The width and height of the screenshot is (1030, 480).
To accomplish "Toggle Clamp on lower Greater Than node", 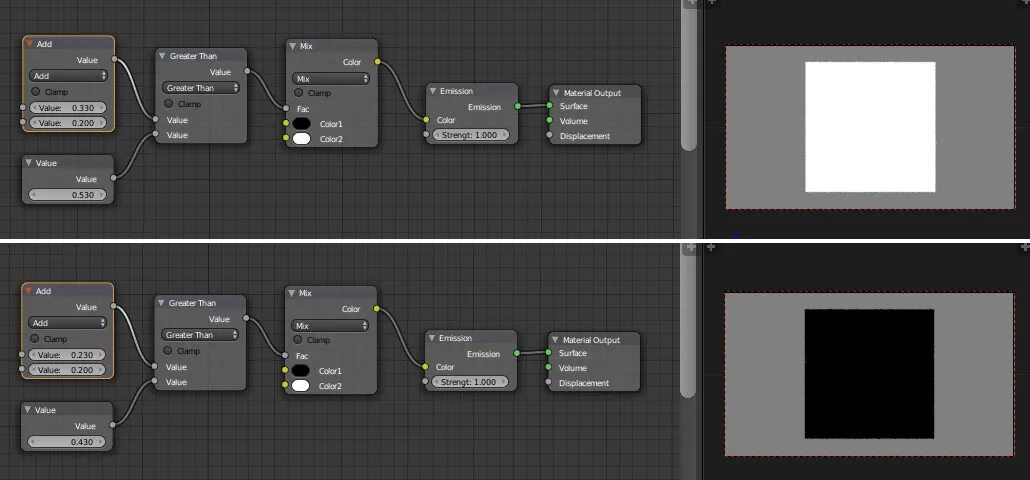I will (x=168, y=351).
